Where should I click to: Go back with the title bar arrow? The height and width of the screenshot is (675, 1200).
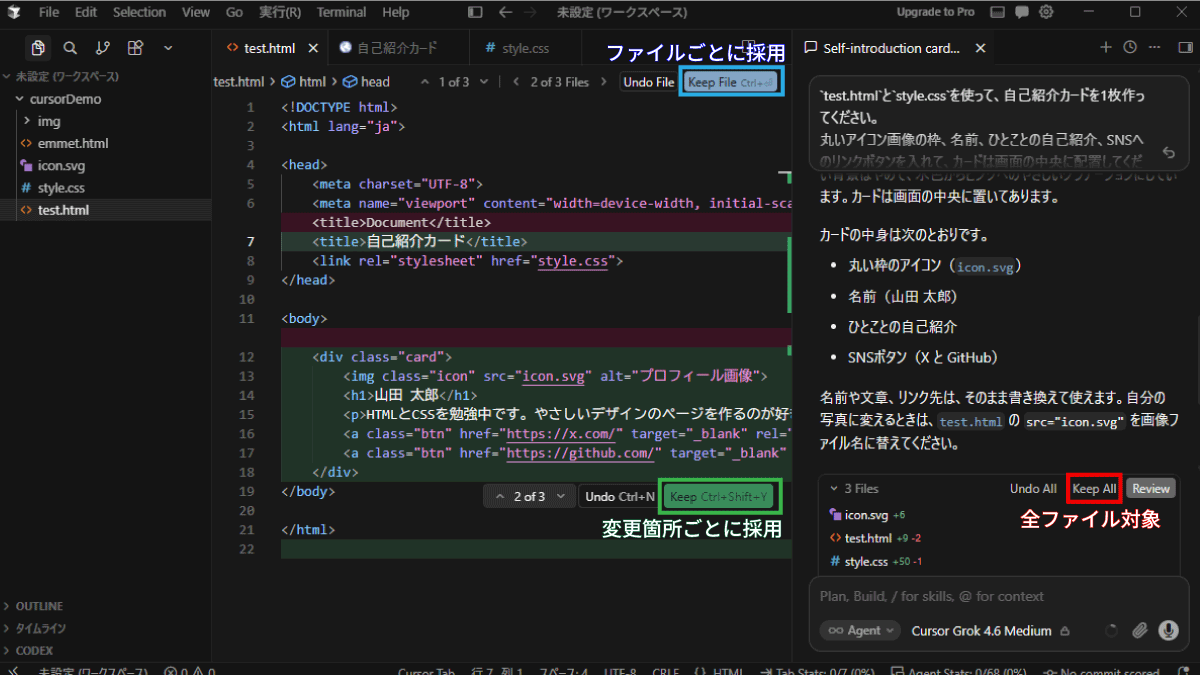click(506, 12)
